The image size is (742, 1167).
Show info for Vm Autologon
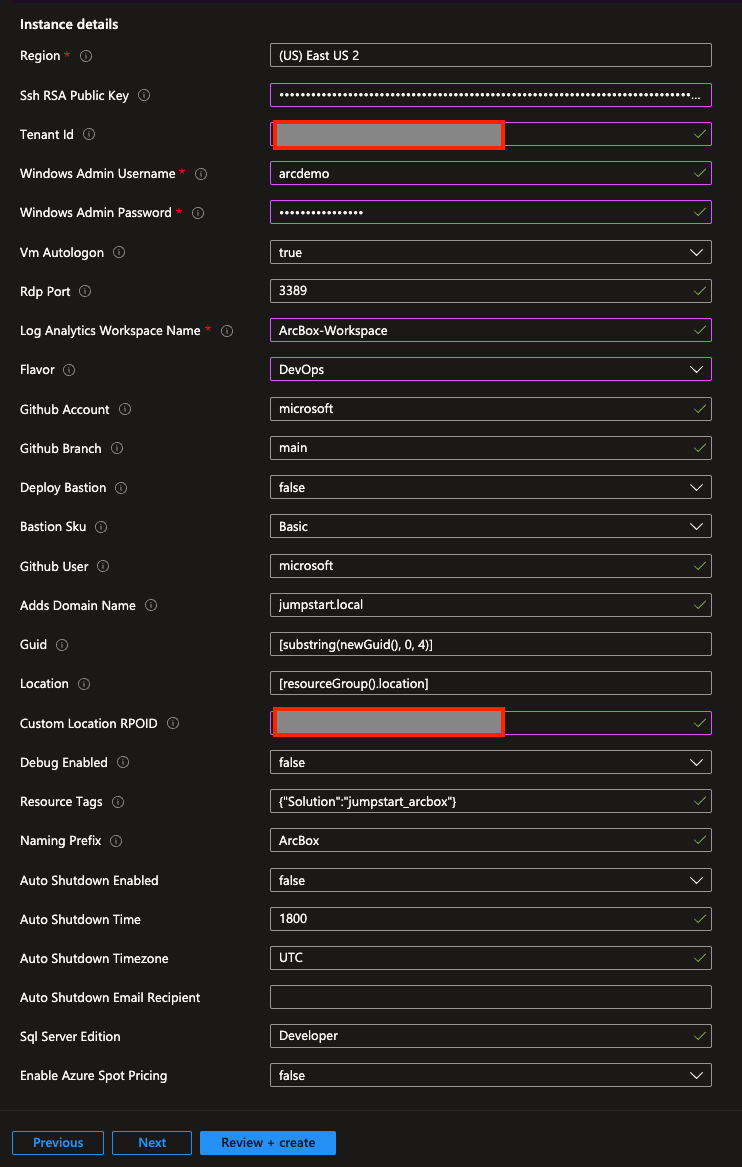pos(119,252)
